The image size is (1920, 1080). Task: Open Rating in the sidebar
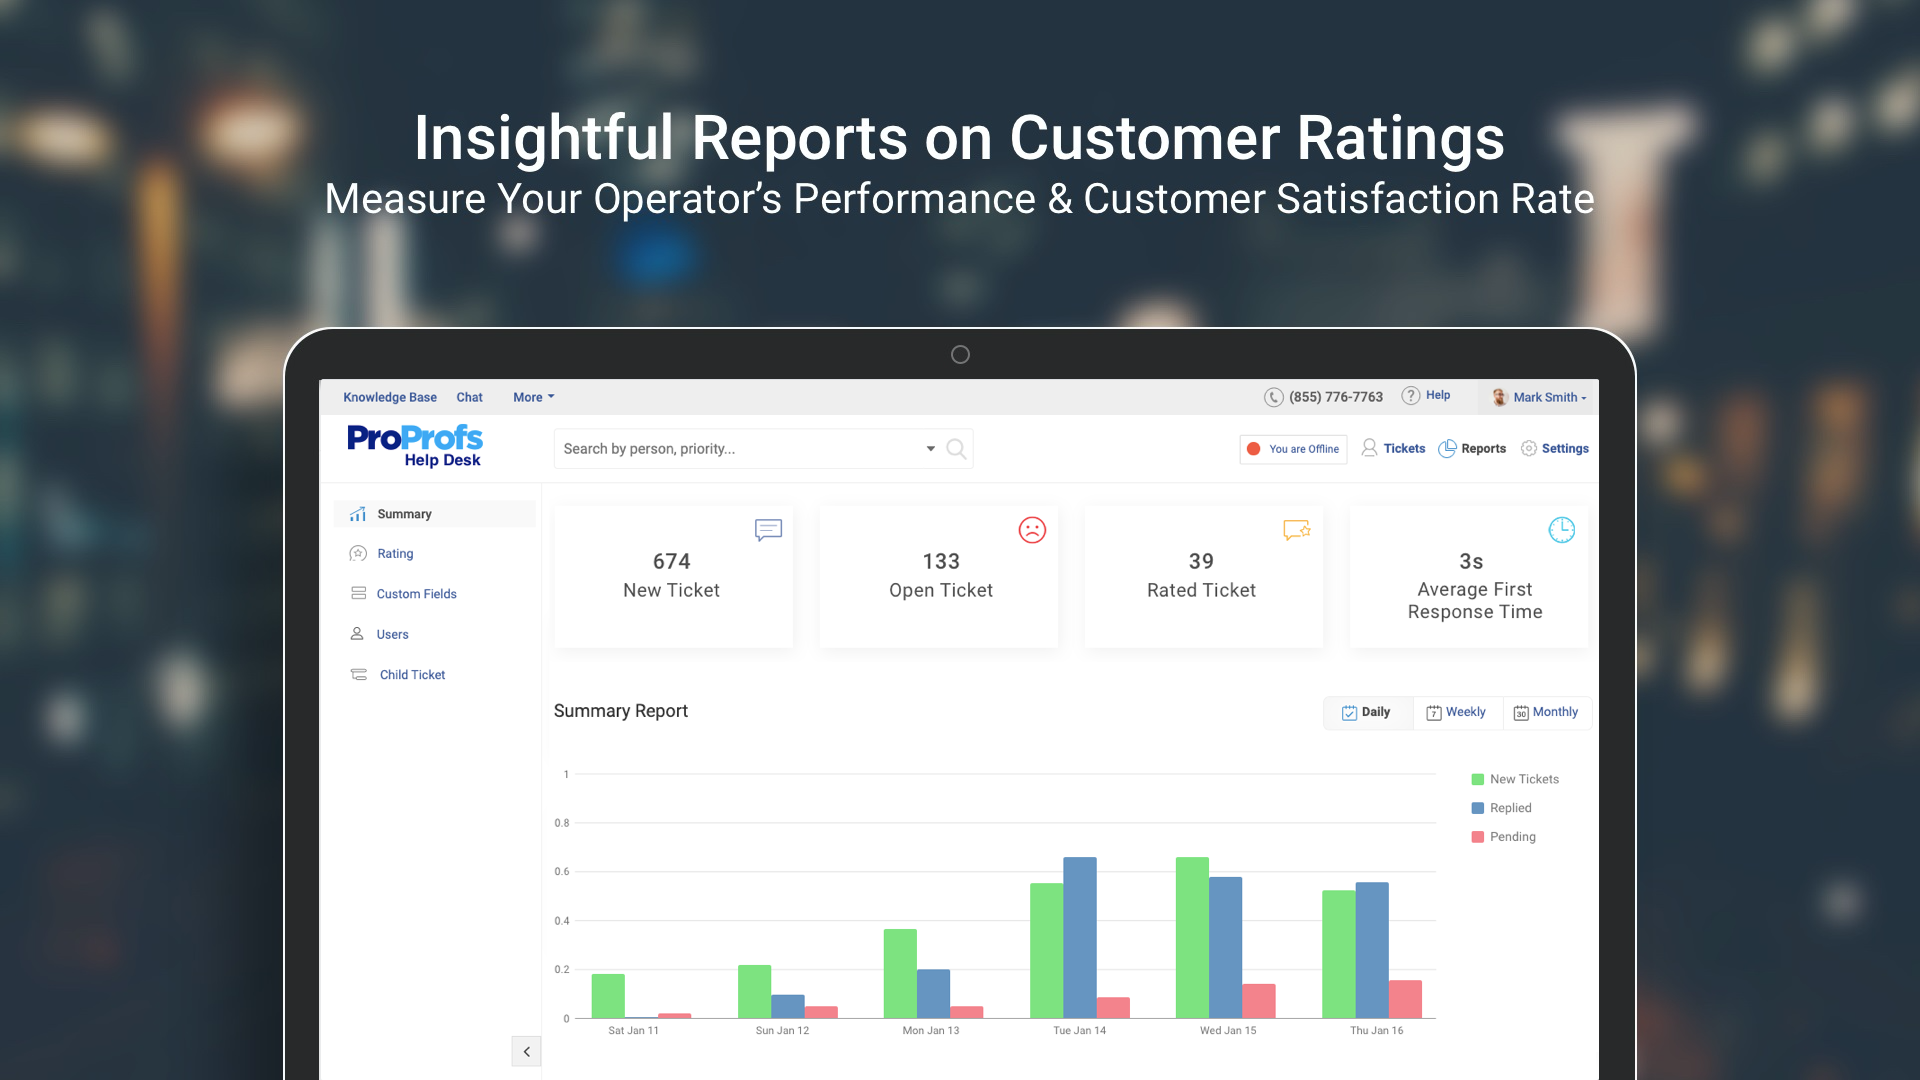[395, 554]
